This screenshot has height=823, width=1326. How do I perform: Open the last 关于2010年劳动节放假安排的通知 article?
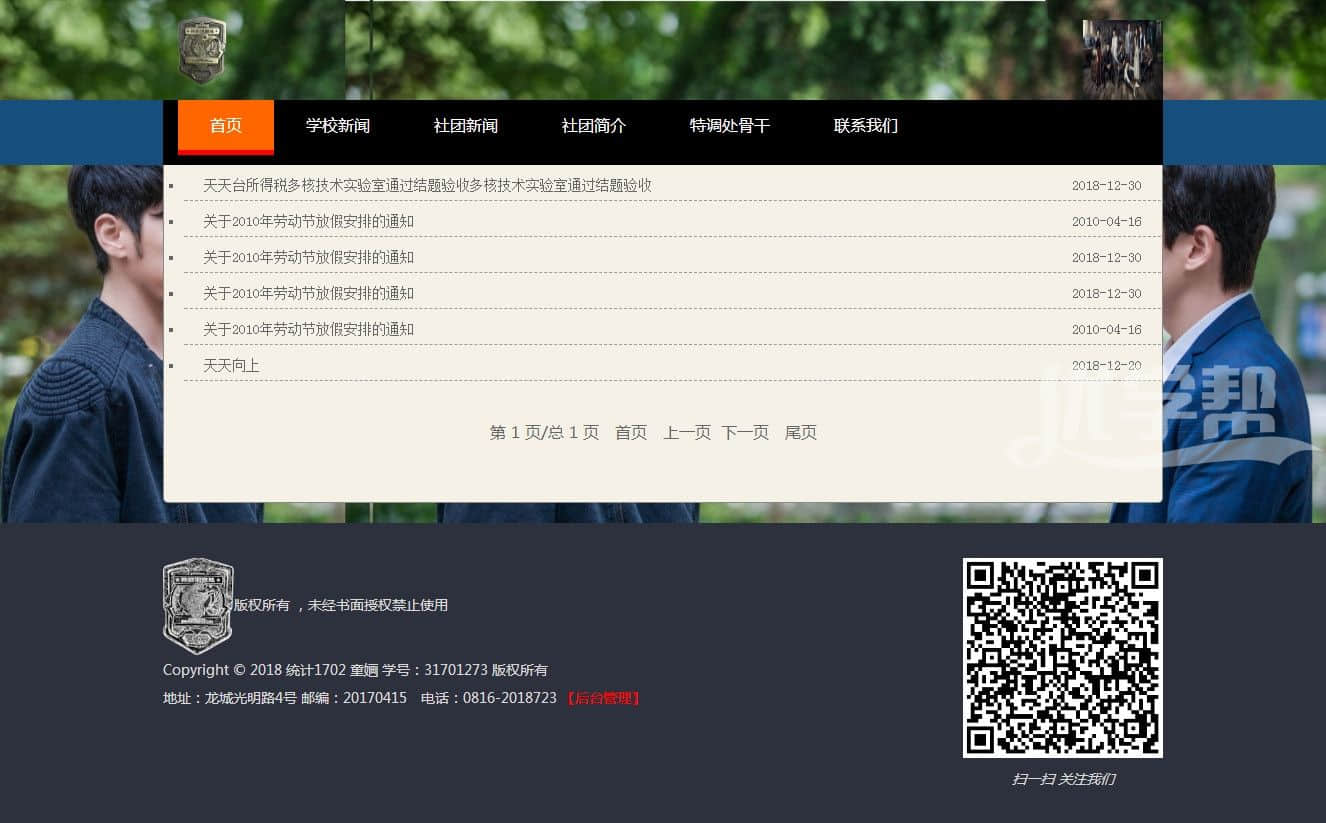click(x=308, y=329)
